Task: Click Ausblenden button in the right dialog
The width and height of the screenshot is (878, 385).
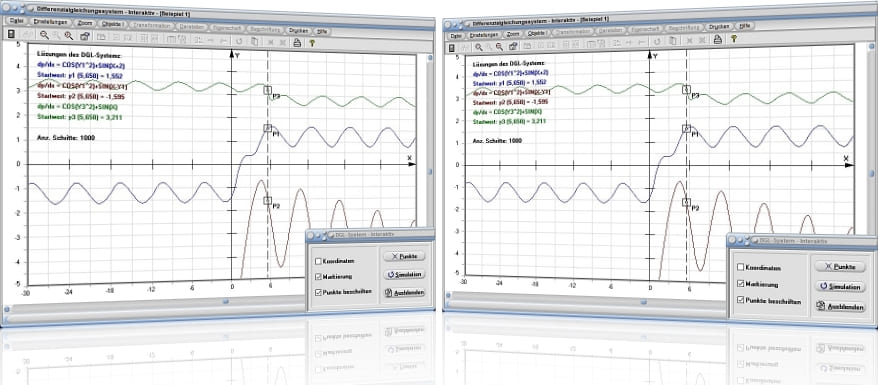Action: [840, 307]
